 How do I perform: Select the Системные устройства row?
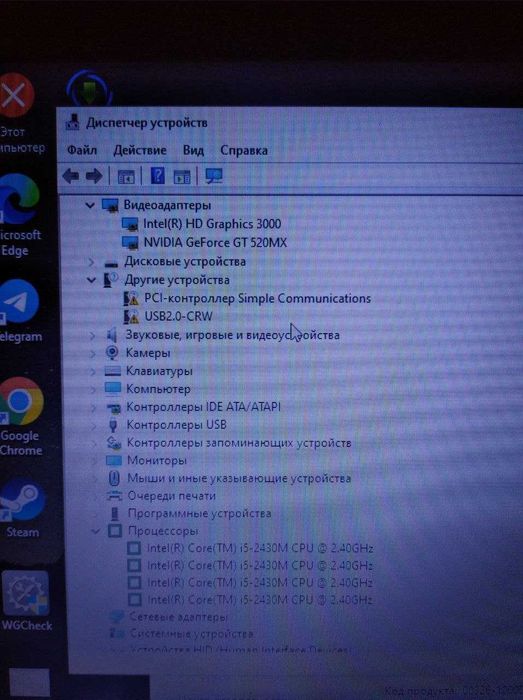[x=192, y=633]
